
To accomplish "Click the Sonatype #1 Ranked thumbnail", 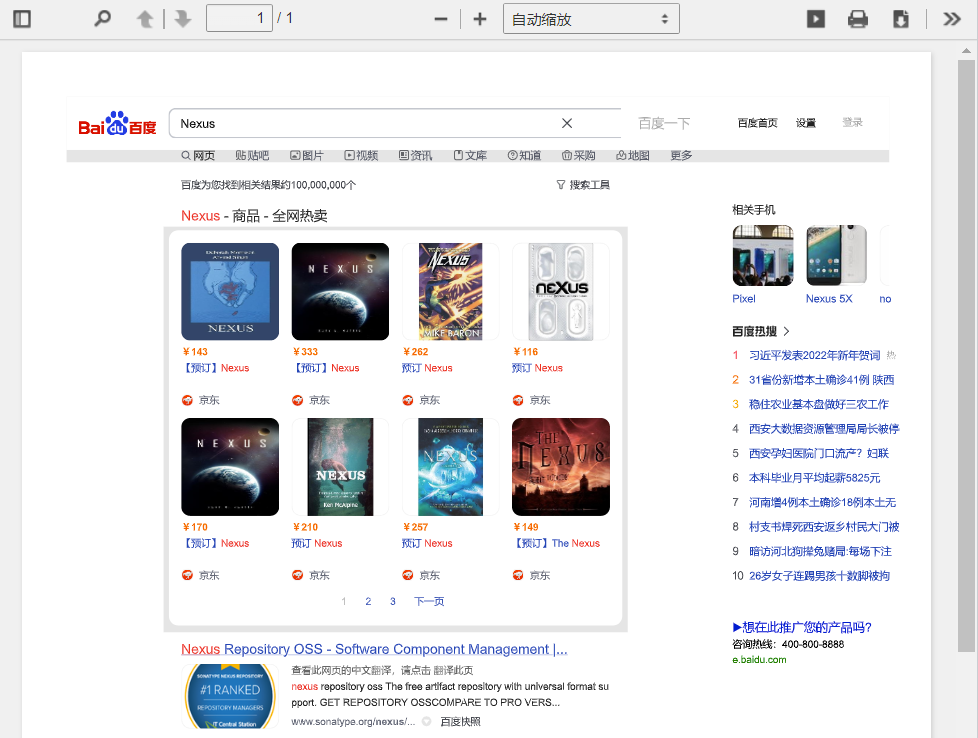I will (x=230, y=696).
